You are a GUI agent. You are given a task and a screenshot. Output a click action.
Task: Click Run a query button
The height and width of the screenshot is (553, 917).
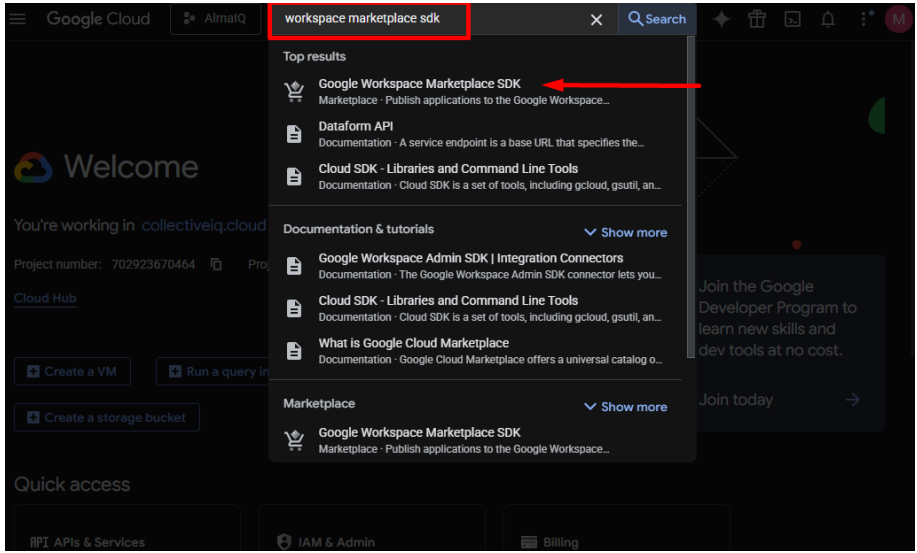pos(213,371)
